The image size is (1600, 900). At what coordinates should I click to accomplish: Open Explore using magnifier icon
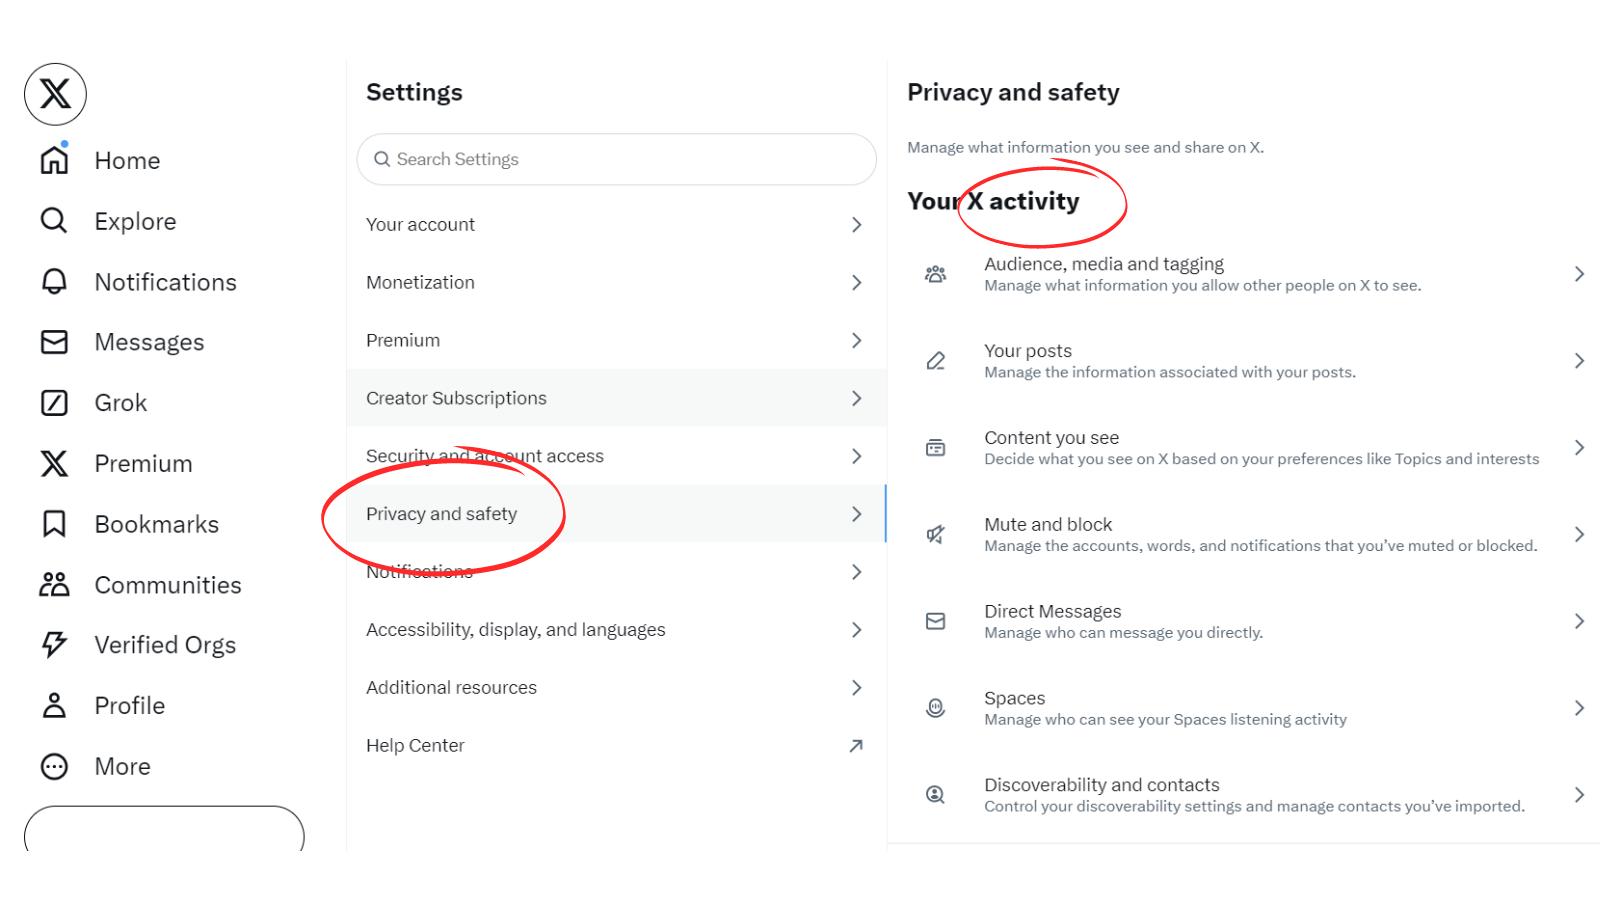[54, 221]
